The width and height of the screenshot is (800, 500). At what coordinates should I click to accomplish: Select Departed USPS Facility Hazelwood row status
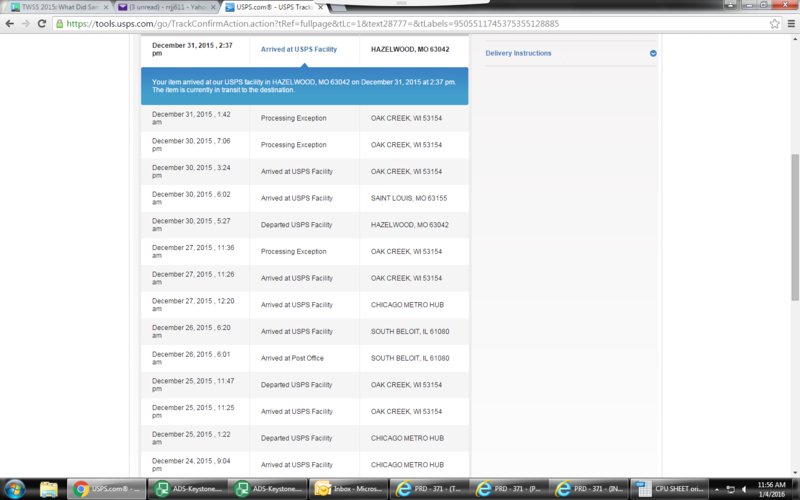(x=296, y=225)
